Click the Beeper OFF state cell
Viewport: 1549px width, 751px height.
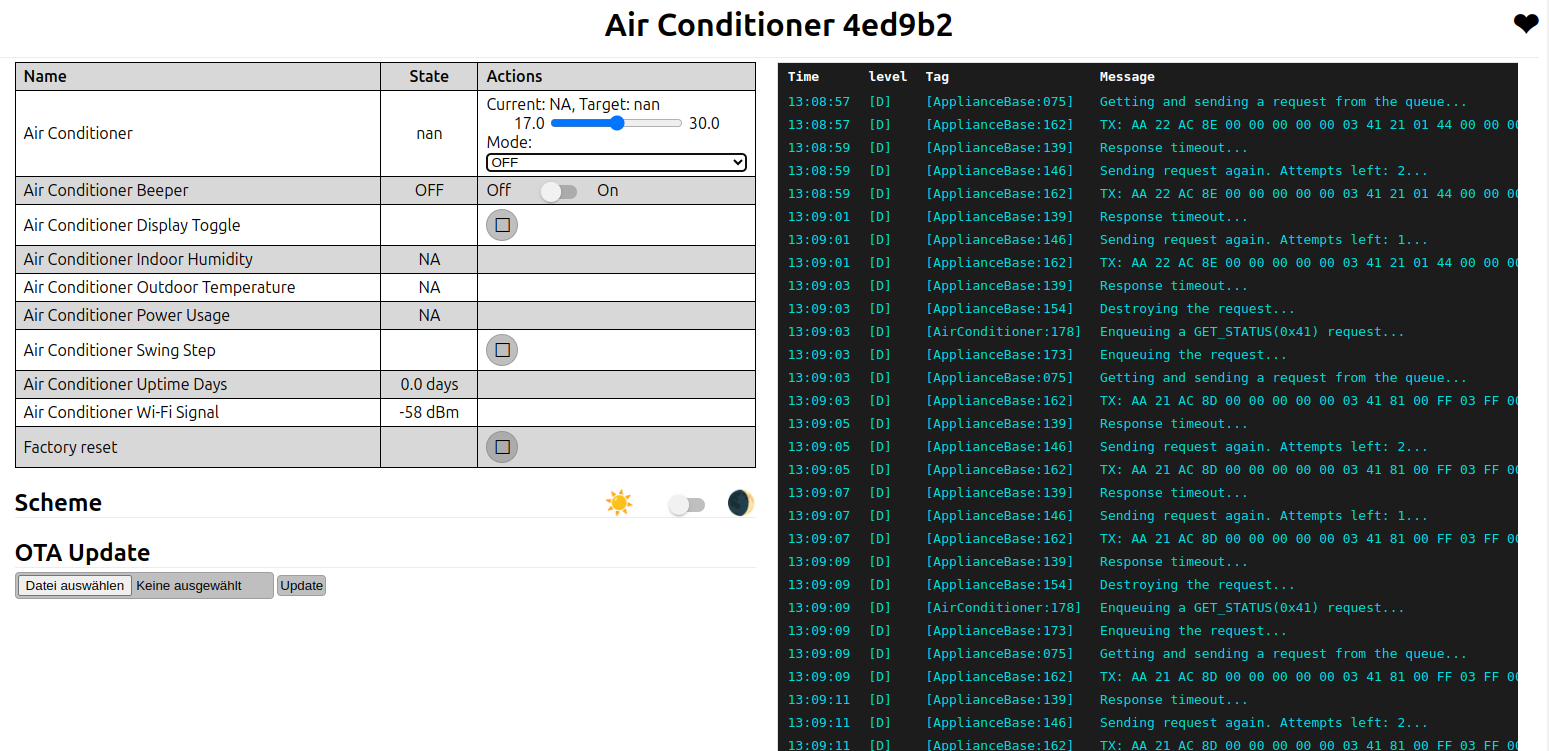[429, 190]
